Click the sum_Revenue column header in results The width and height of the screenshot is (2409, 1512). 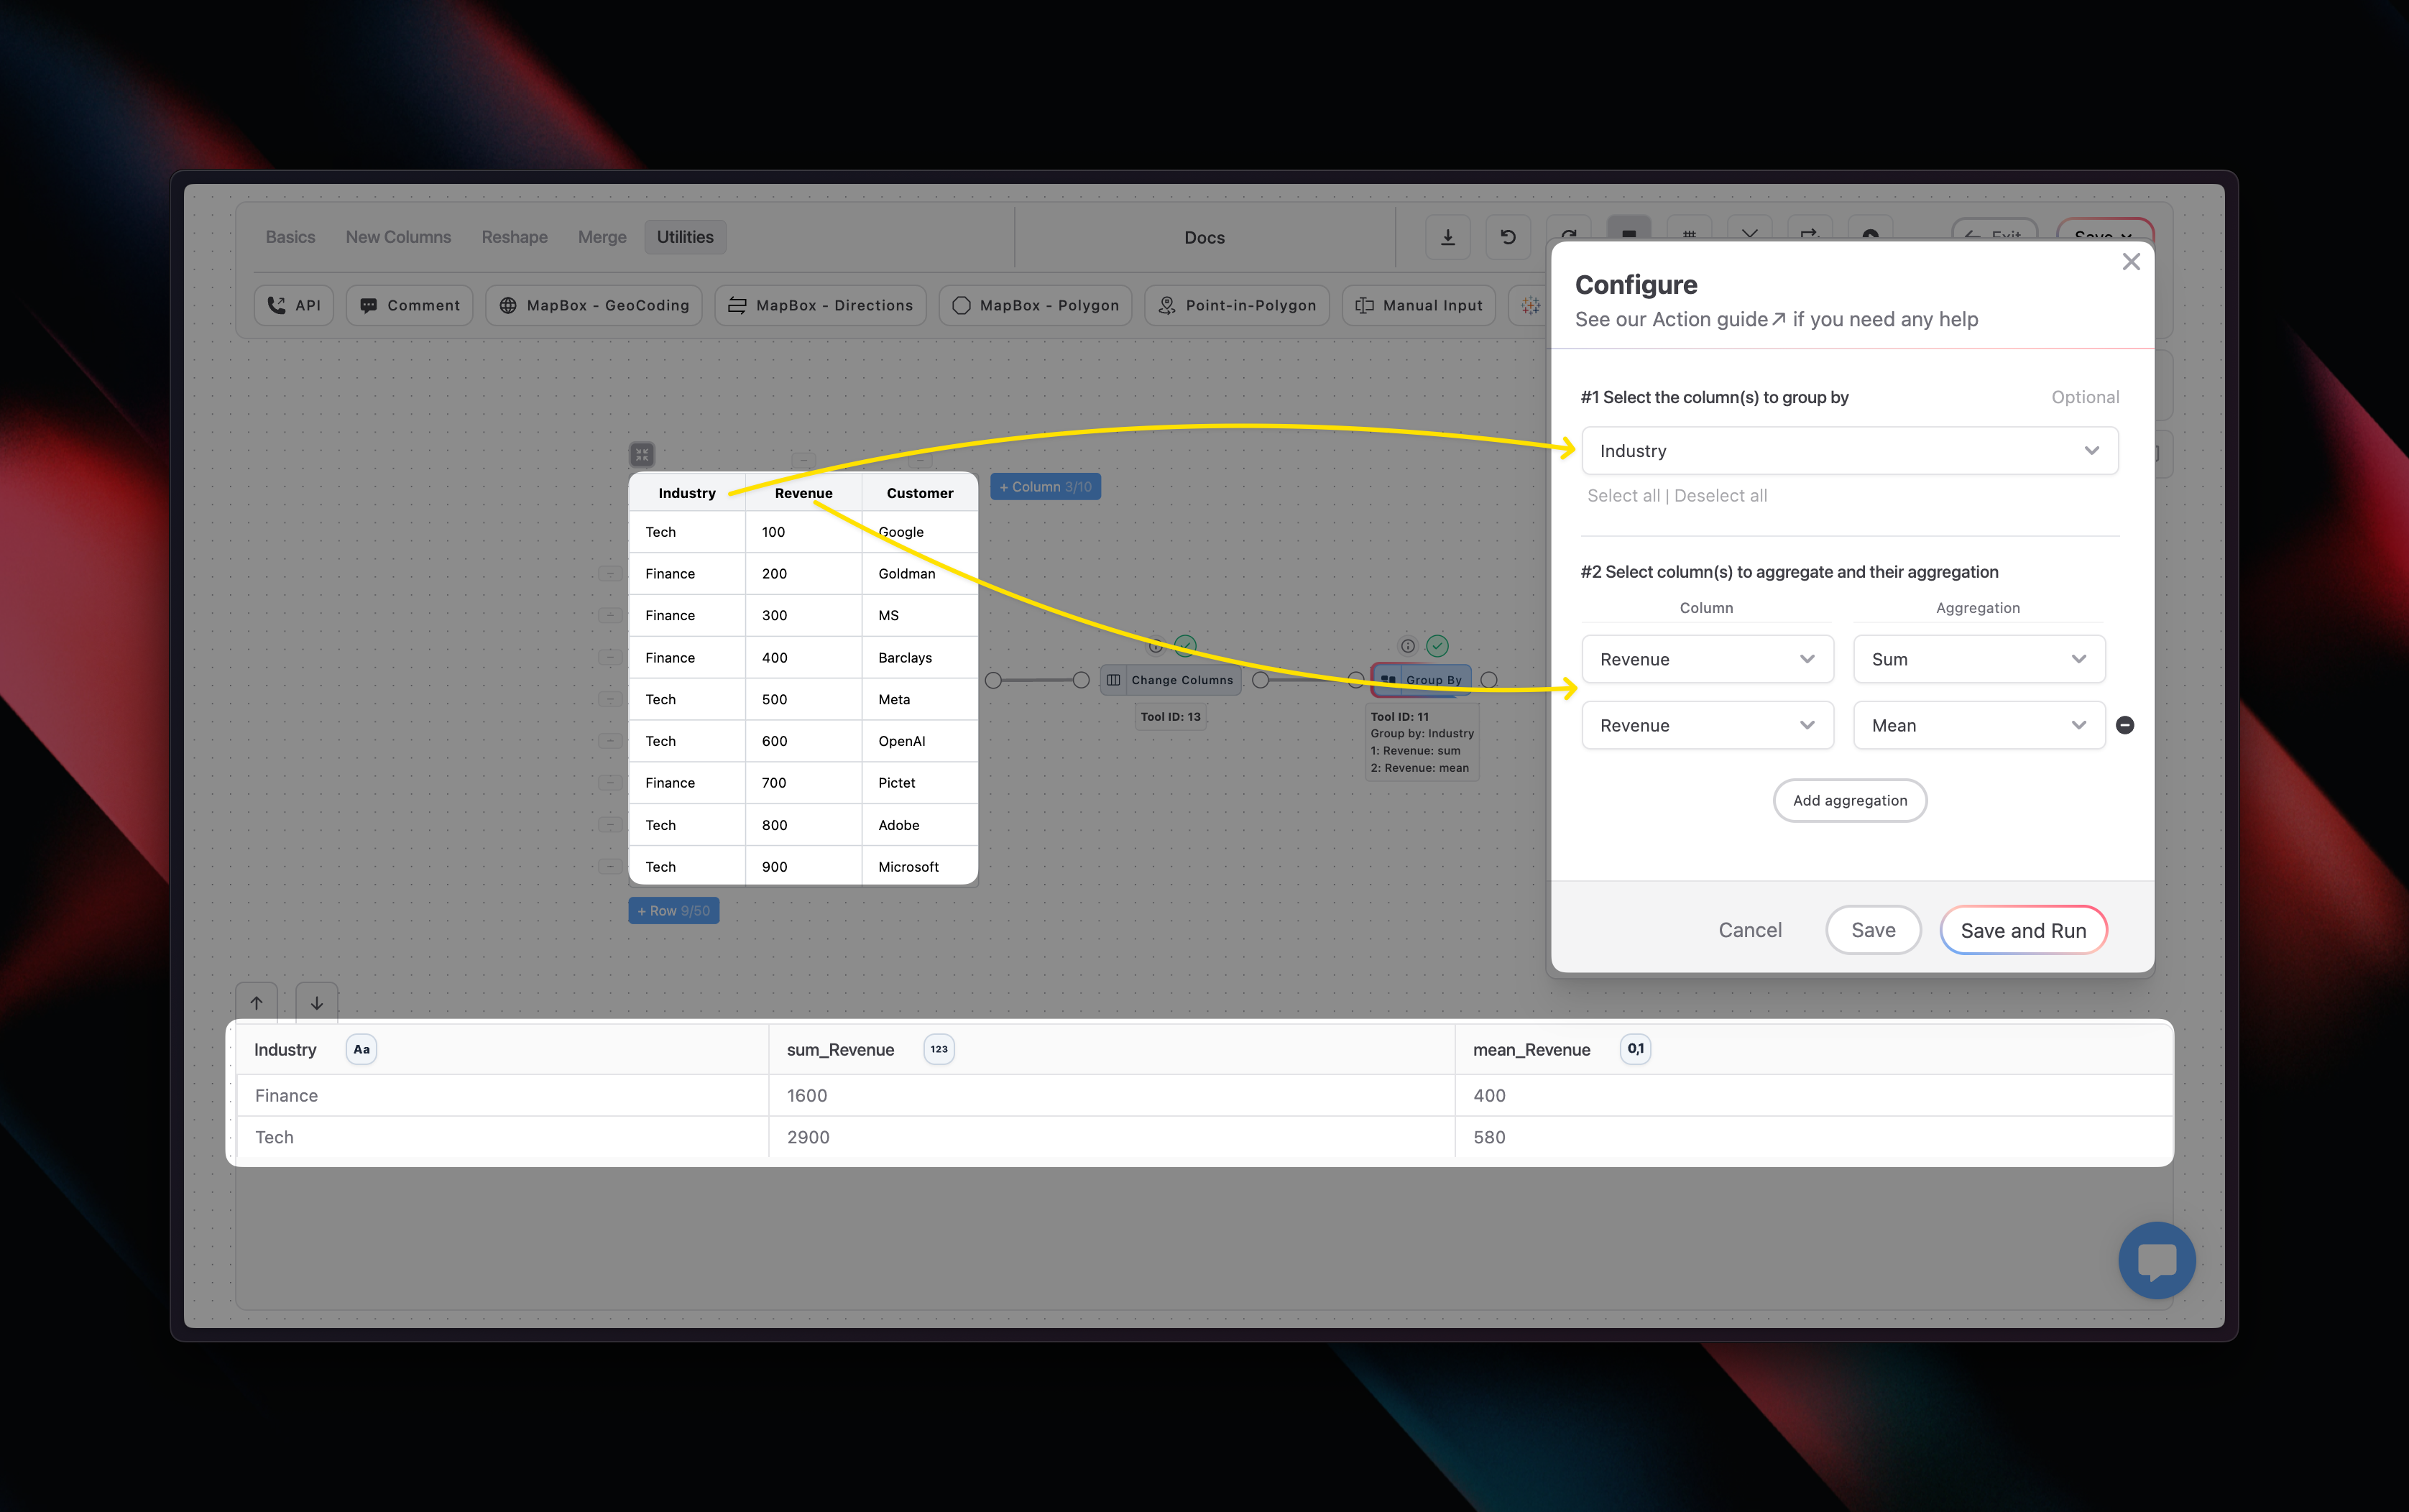tap(840, 1050)
